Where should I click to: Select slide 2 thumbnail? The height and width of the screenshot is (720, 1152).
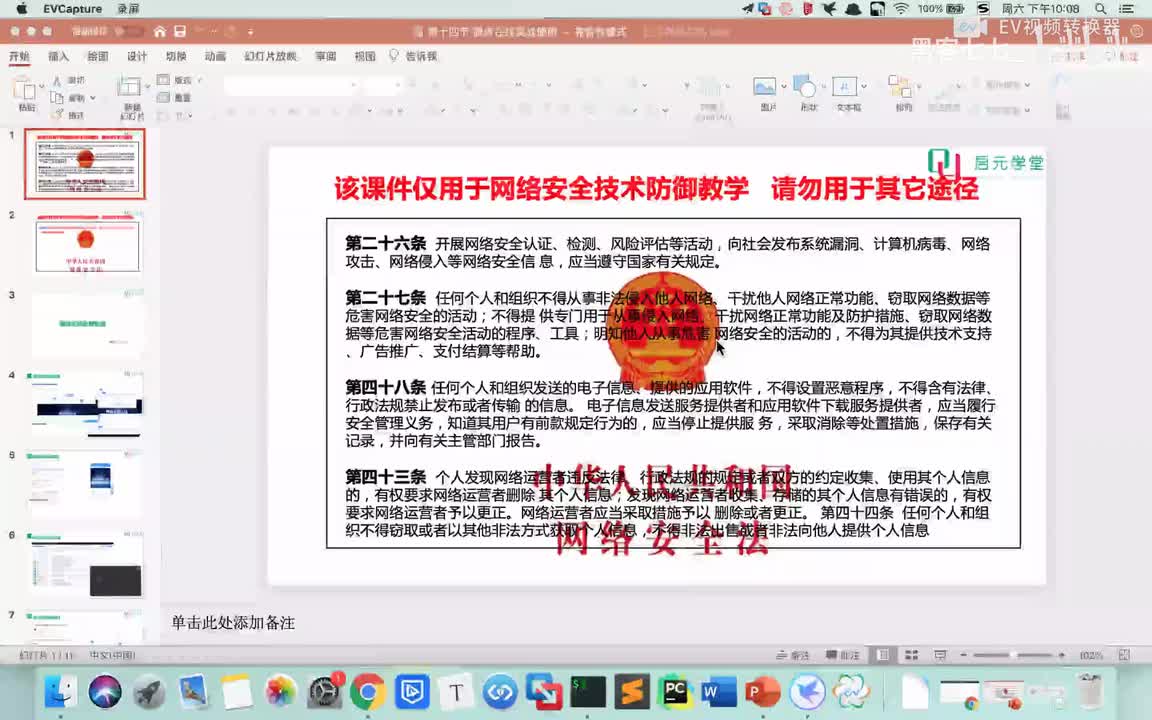(87, 245)
